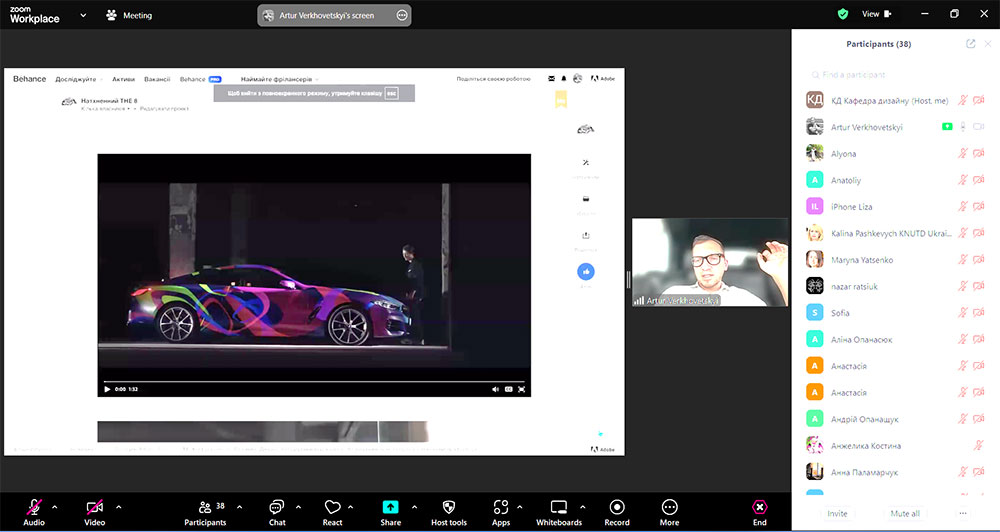Toggle microphone for nazar ratsiuk
Image resolution: width=1000 pixels, height=532 pixels.
pos(963,286)
